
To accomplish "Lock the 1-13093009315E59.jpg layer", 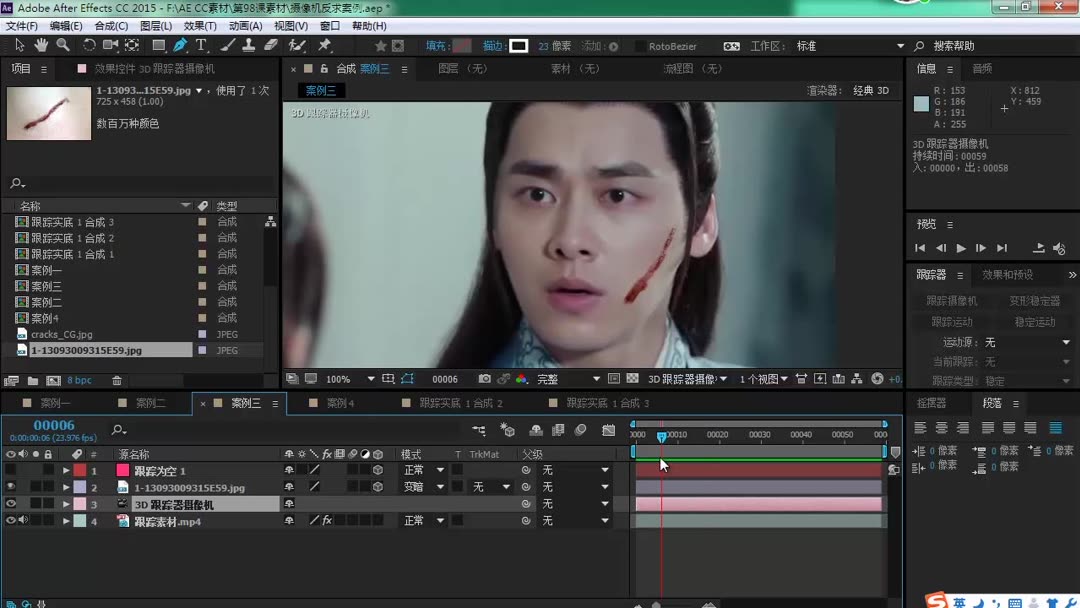I will click(x=50, y=487).
